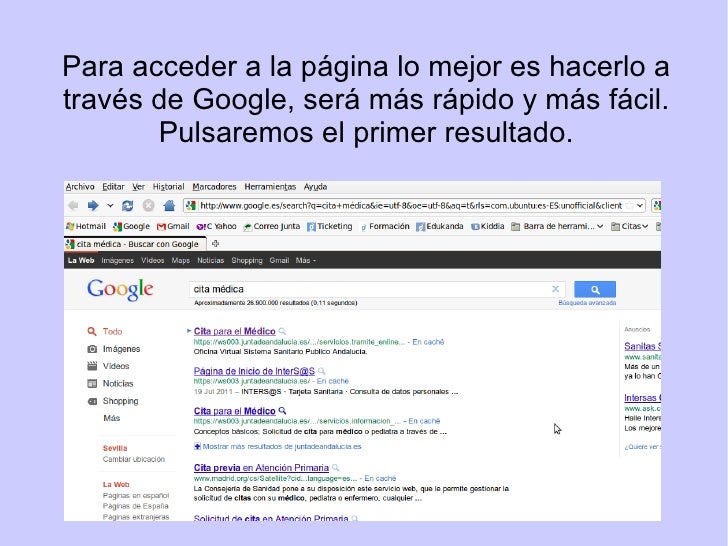Open 'Solicitud de cita en Atención Primaria' result
This screenshot has height=546, width=728.
[x=271, y=518]
